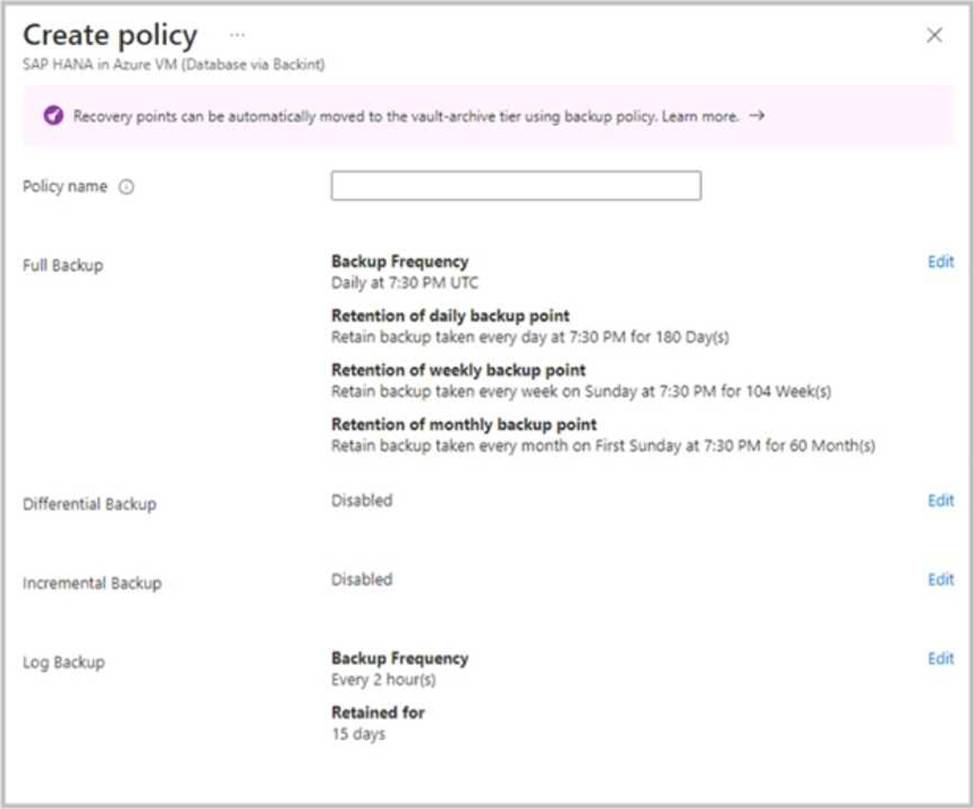The height and width of the screenshot is (809, 974).
Task: Close the Create policy pane
Action: 934,36
